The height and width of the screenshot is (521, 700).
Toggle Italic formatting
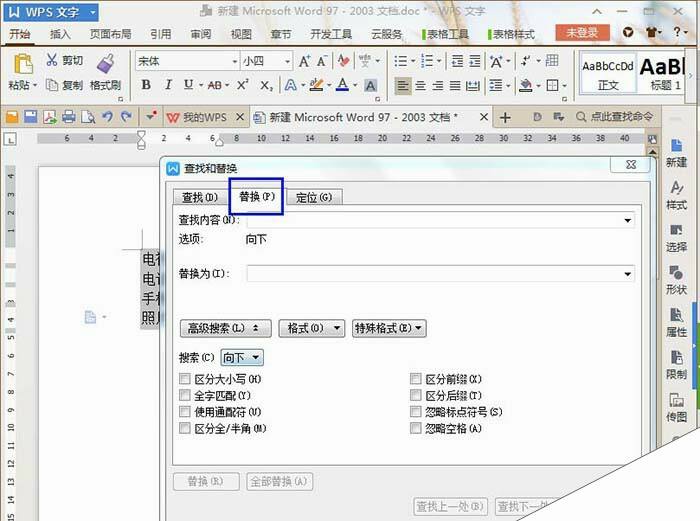point(168,84)
